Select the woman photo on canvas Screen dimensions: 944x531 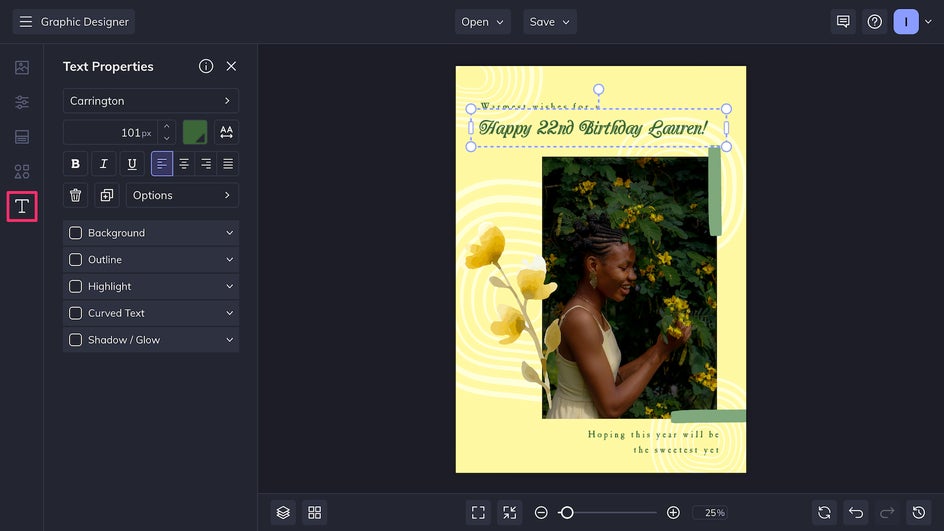629,288
